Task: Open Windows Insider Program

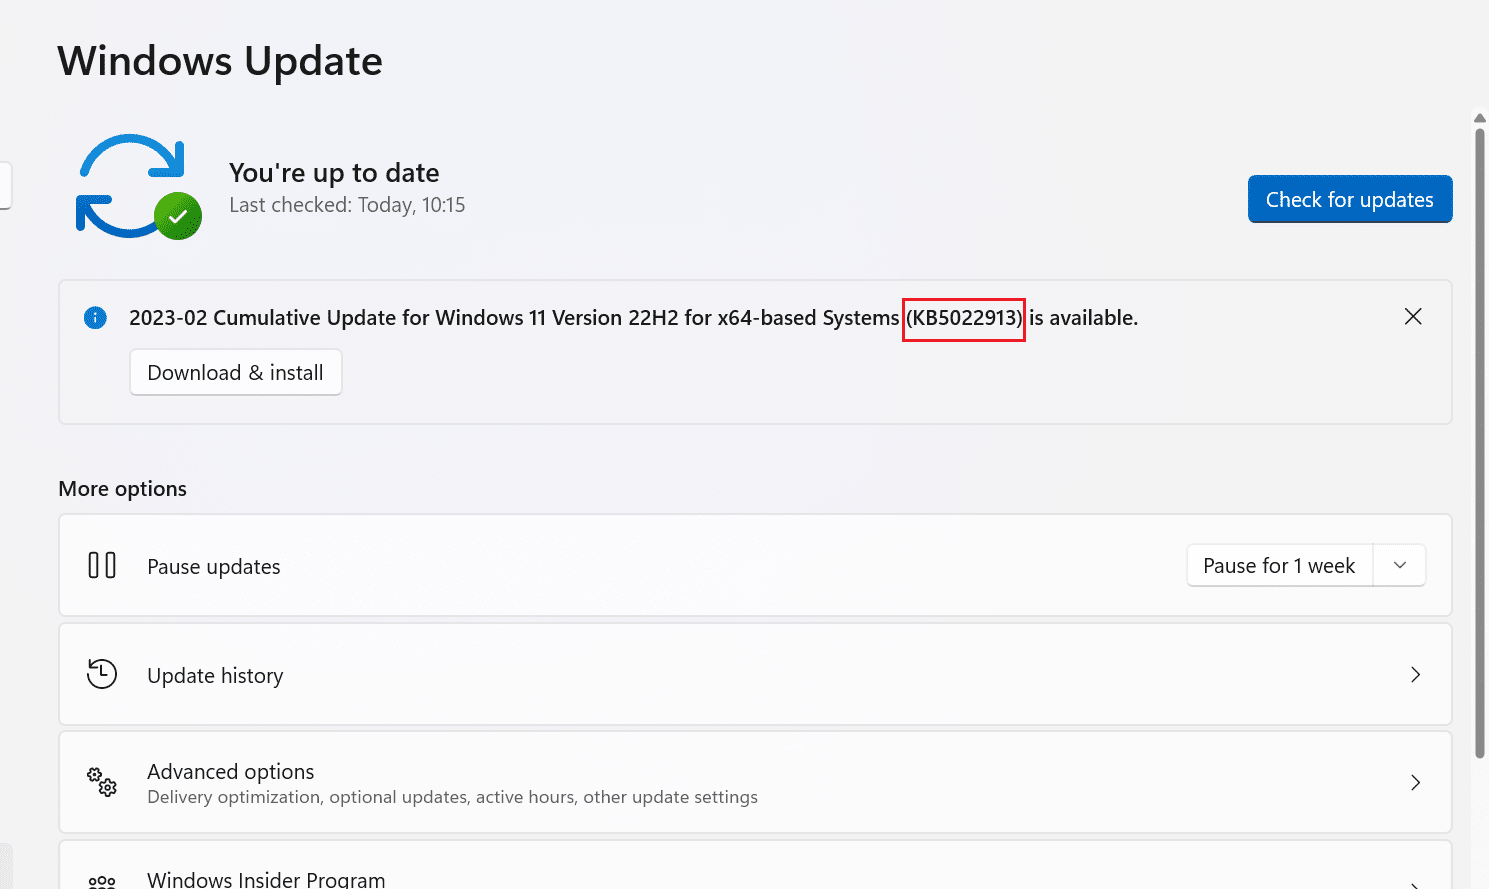Action: pyautogui.click(x=755, y=865)
